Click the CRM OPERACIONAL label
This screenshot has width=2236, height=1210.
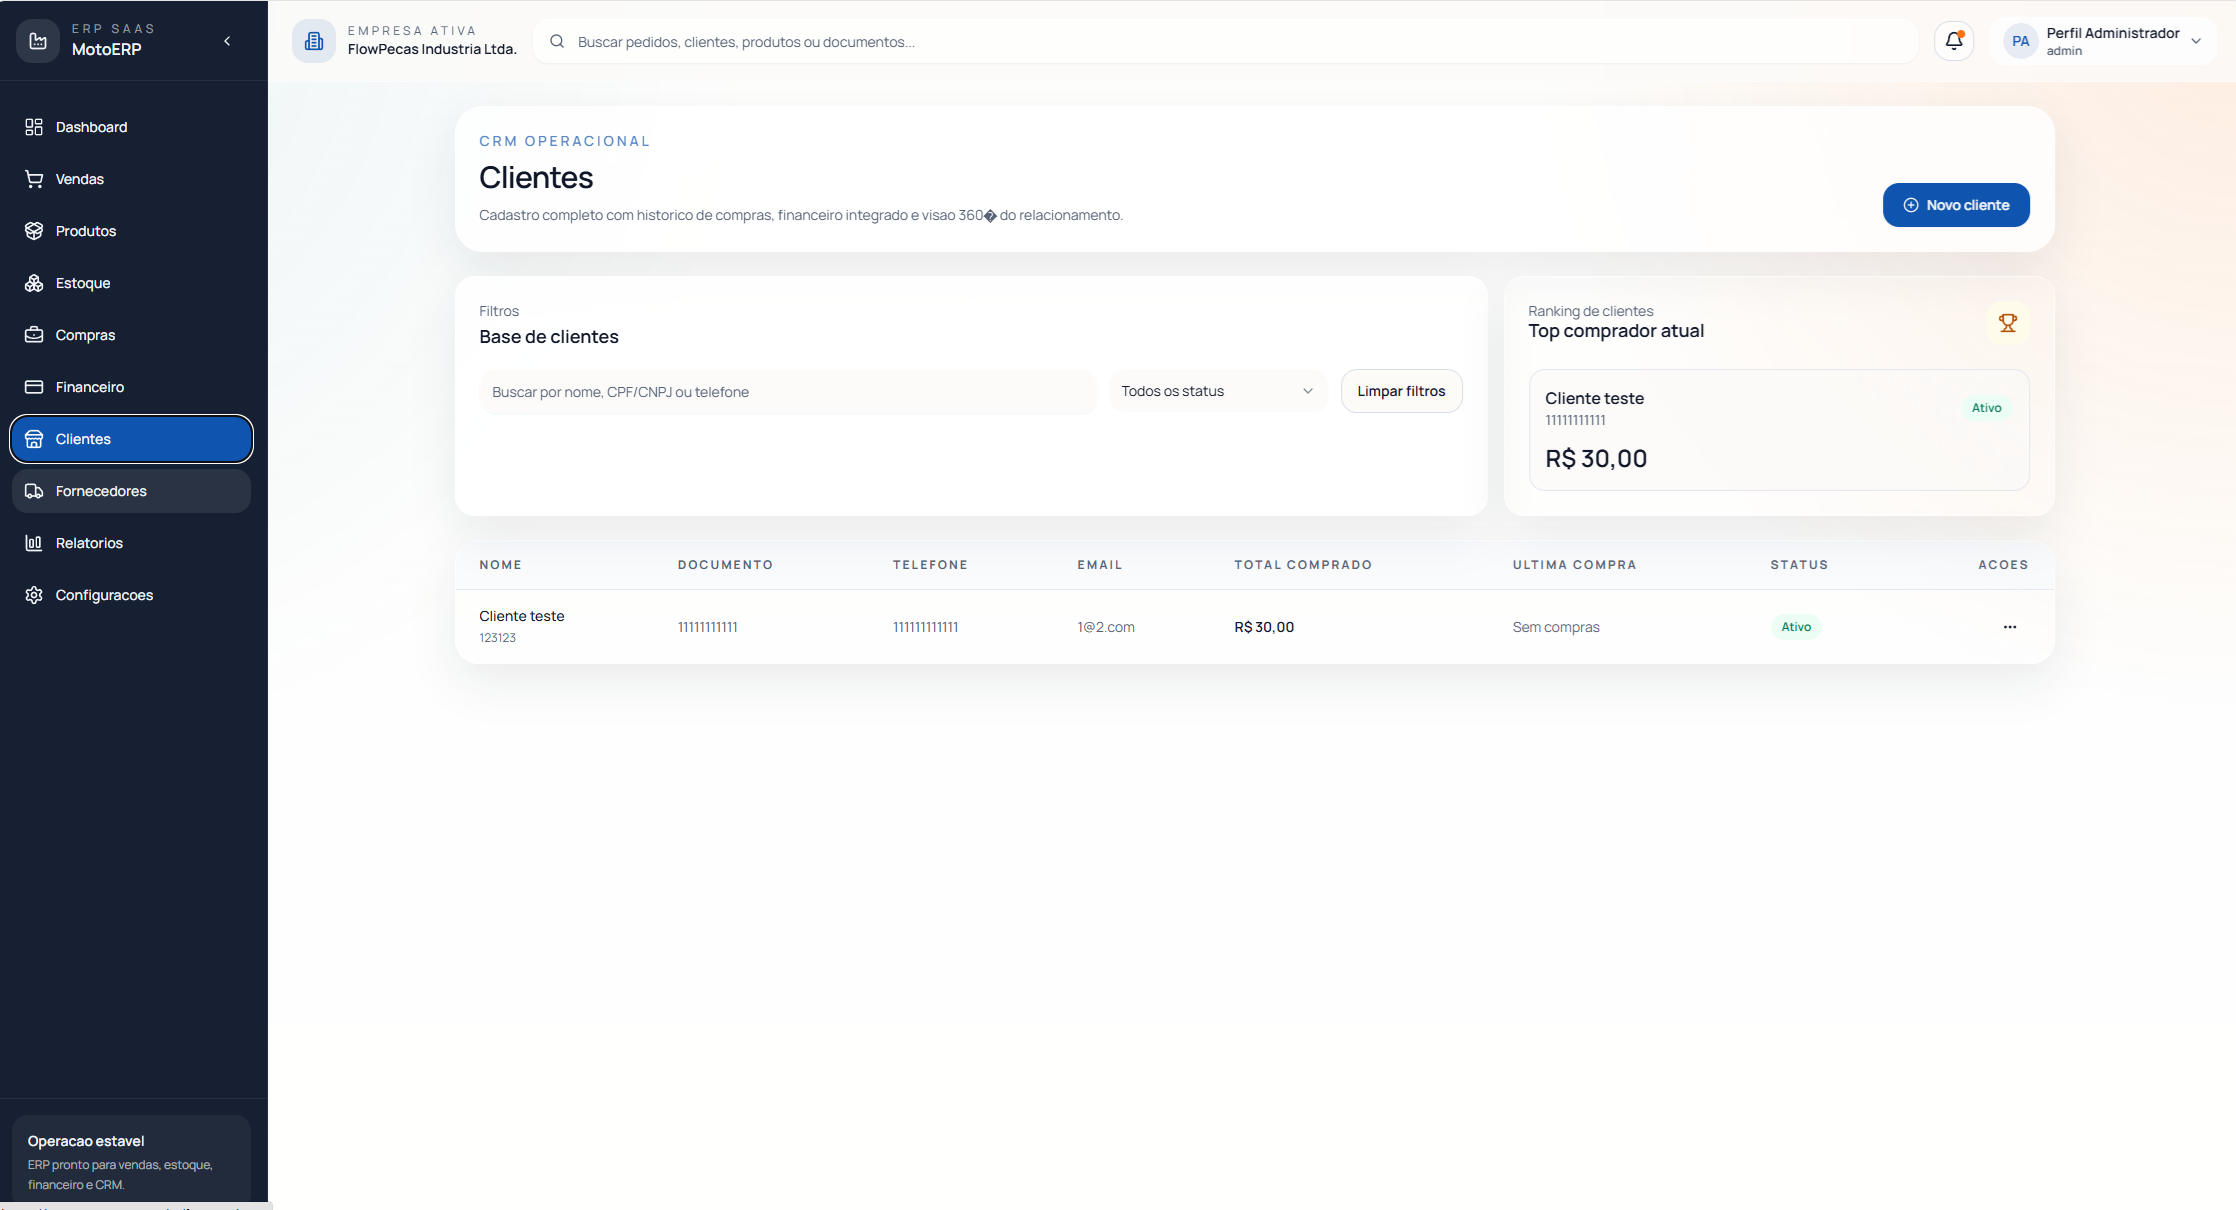[564, 141]
